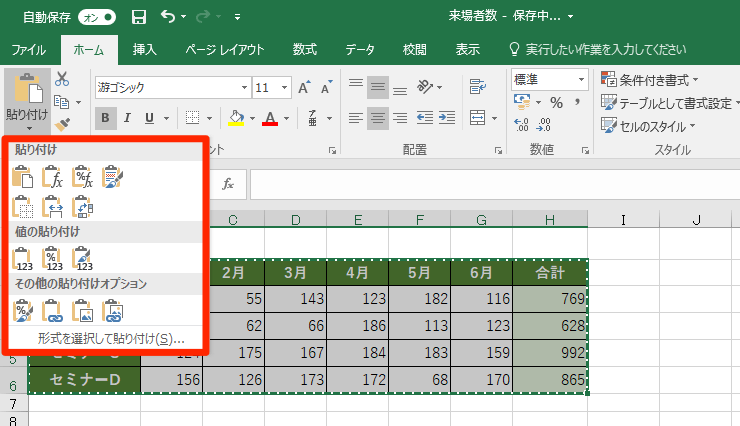The height and width of the screenshot is (426, 740).
Task: Switch to the ページ レイアウト tab
Action: click(224, 50)
